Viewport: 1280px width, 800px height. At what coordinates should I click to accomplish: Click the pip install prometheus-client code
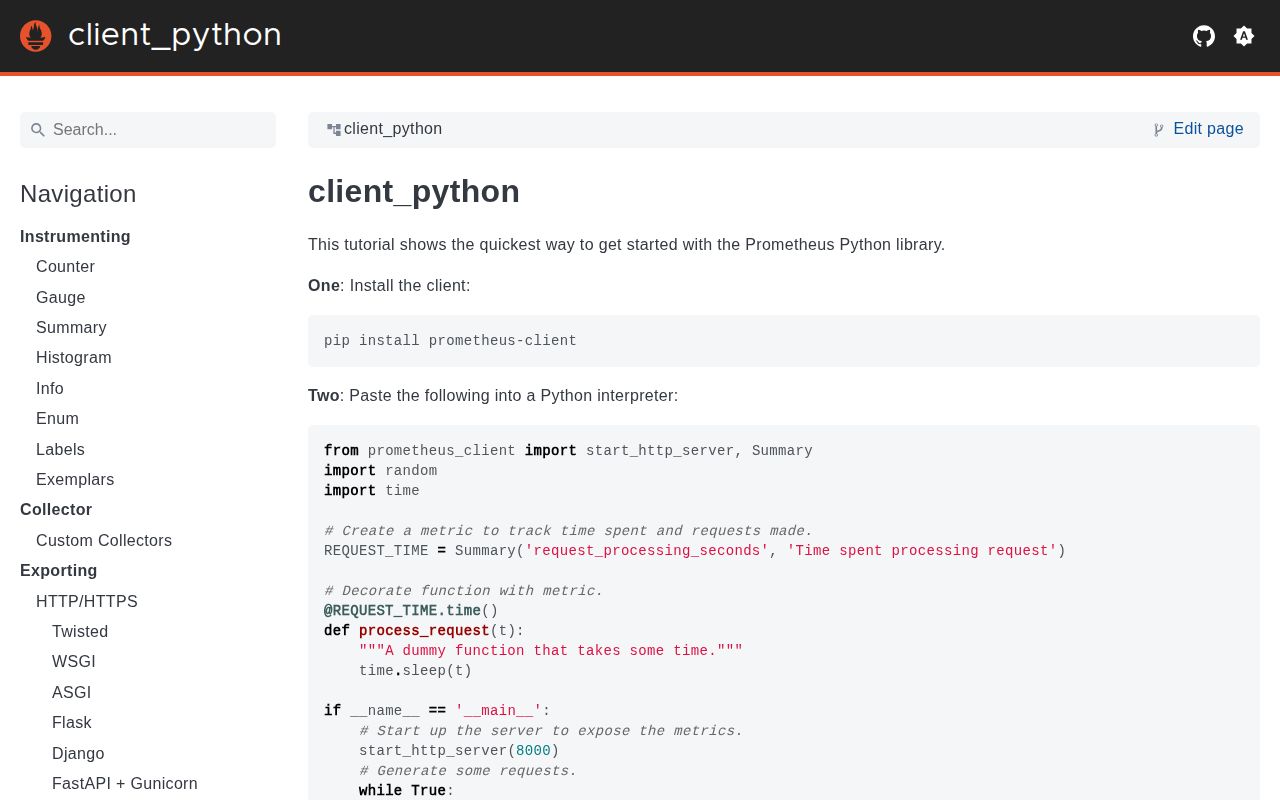(450, 341)
